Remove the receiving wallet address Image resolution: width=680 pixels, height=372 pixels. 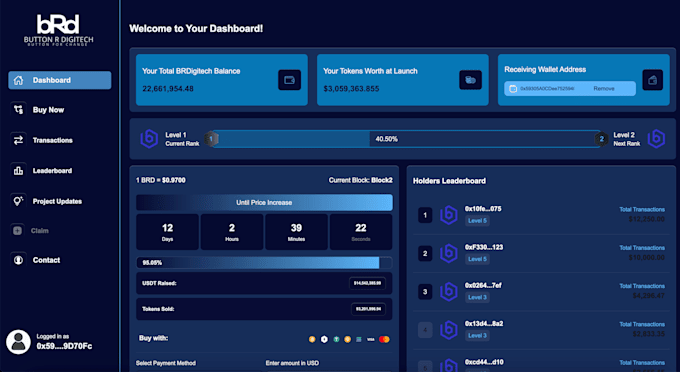[604, 88]
